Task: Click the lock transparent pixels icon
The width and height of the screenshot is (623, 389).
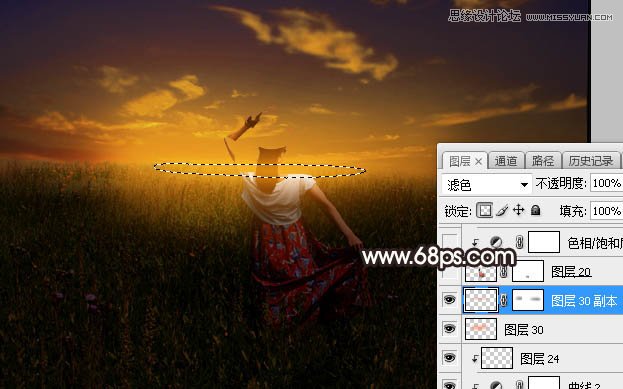Action: [x=485, y=210]
